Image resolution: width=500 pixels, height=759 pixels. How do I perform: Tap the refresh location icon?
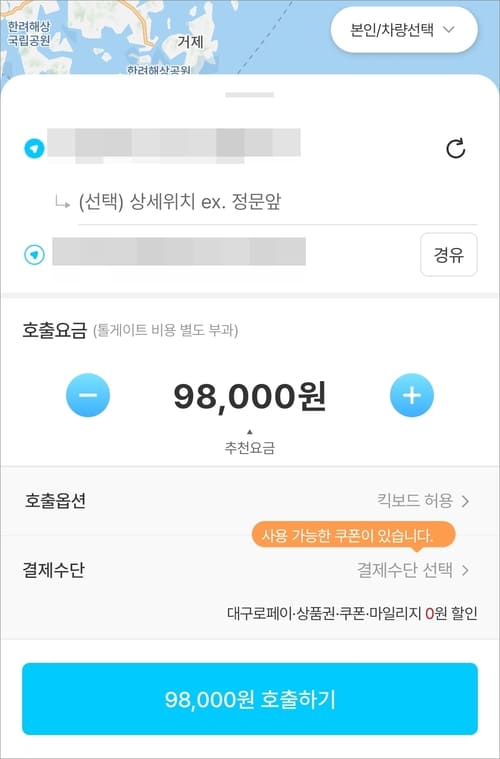tap(455, 149)
